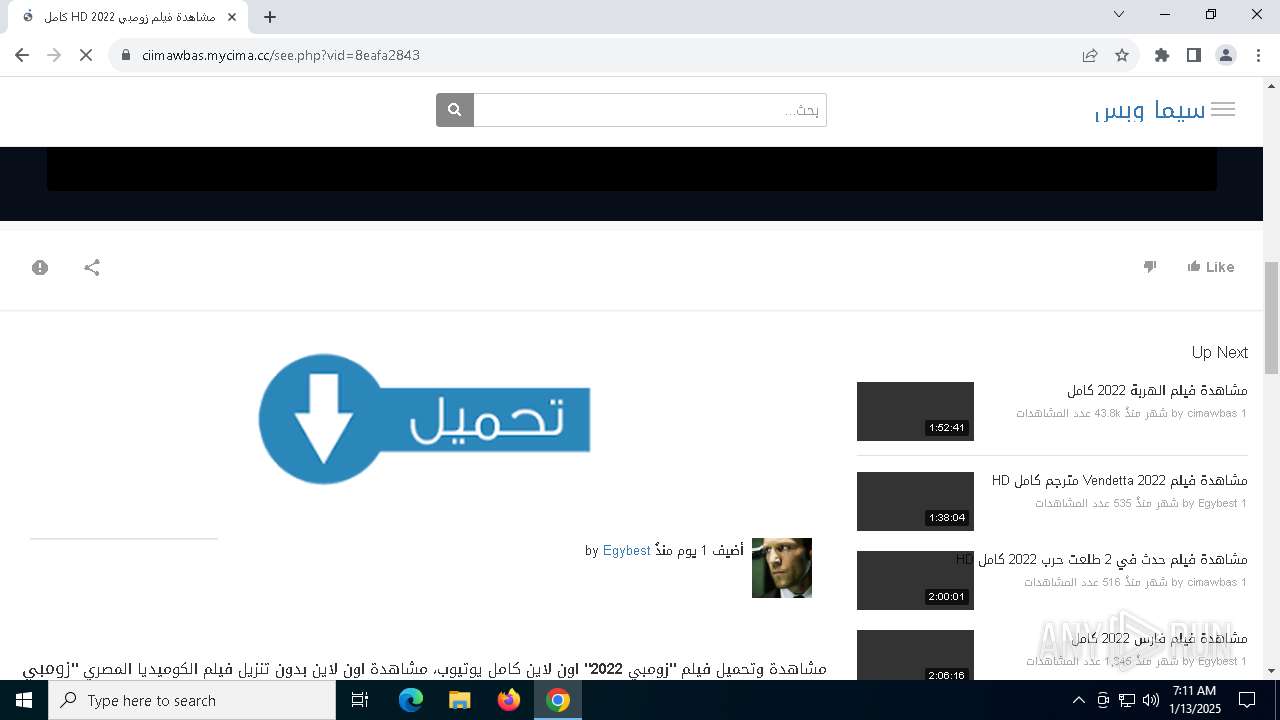Click the taskbar search box
1280x720 pixels.
(x=192, y=700)
